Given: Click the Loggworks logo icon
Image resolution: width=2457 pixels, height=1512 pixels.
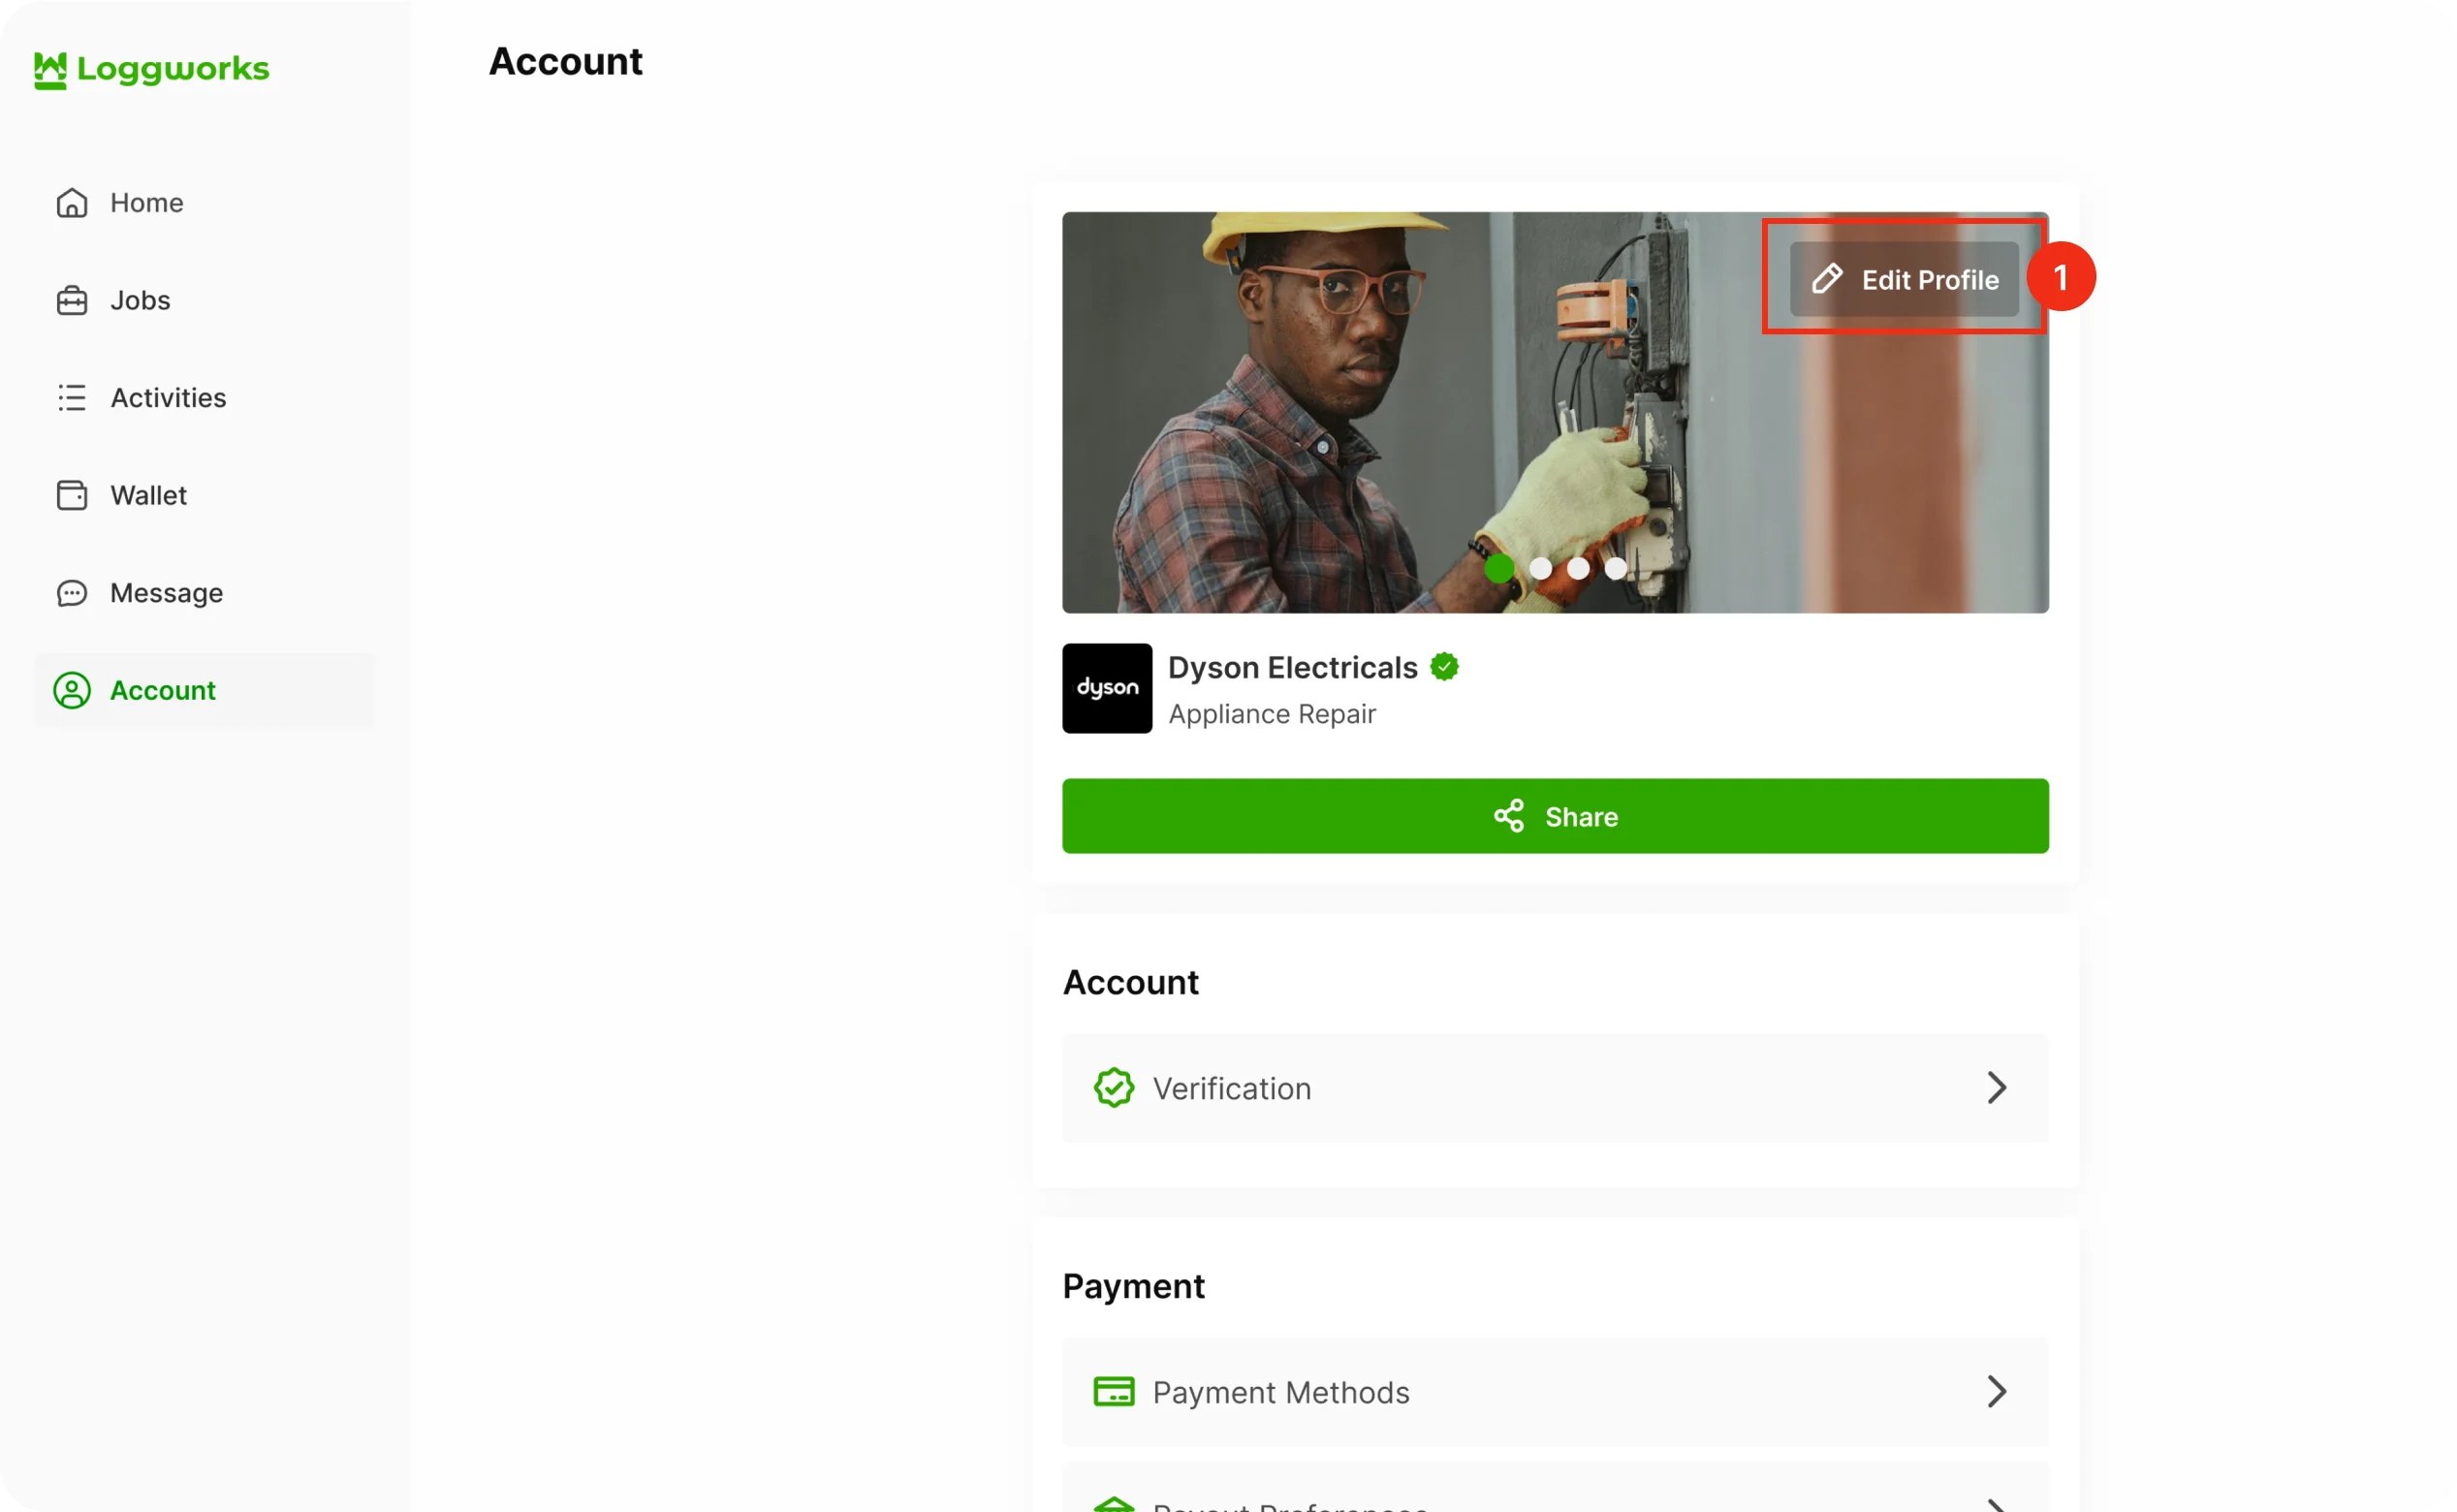Looking at the screenshot, I should (50, 70).
